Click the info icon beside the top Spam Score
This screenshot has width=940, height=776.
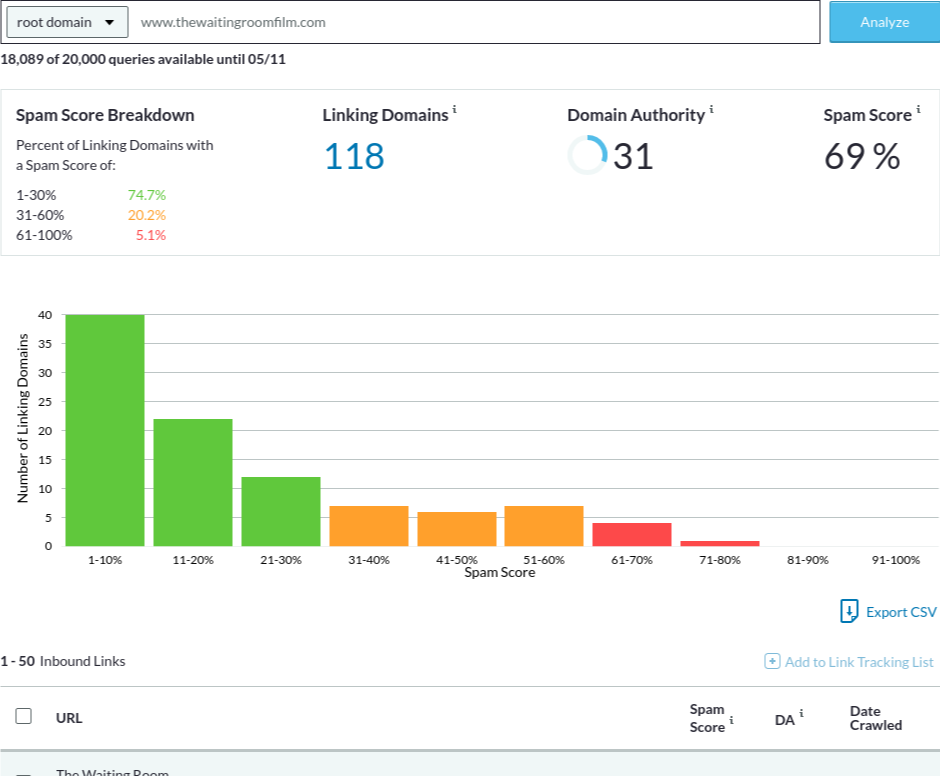click(918, 109)
